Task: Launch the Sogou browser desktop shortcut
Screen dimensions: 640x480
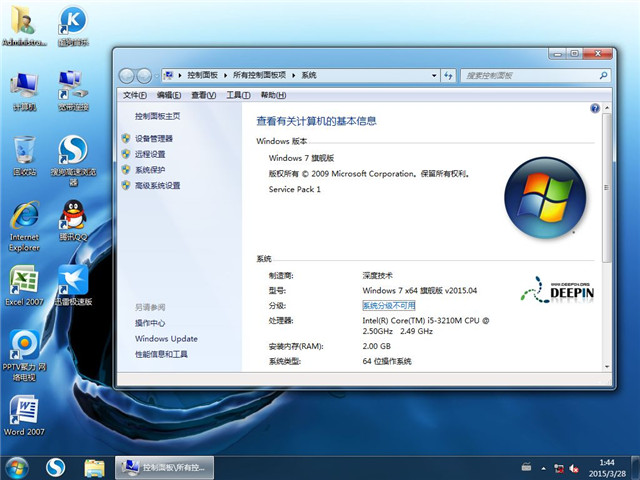Action: click(73, 160)
